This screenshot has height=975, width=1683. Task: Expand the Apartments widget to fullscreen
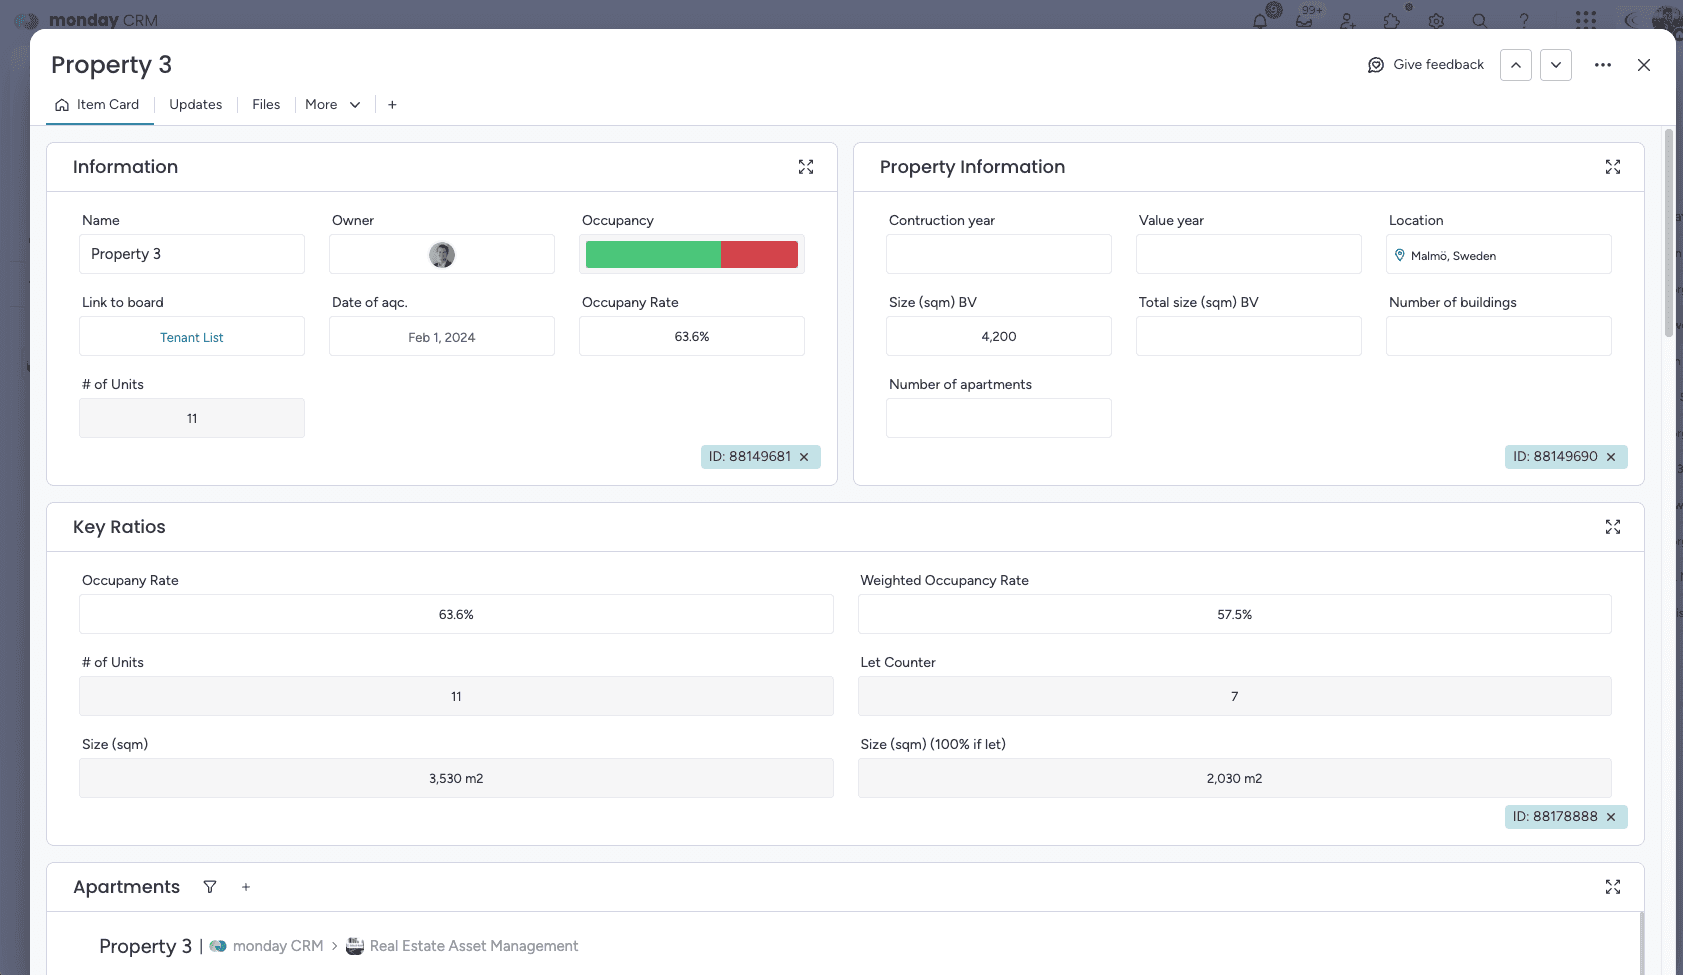point(1613,887)
